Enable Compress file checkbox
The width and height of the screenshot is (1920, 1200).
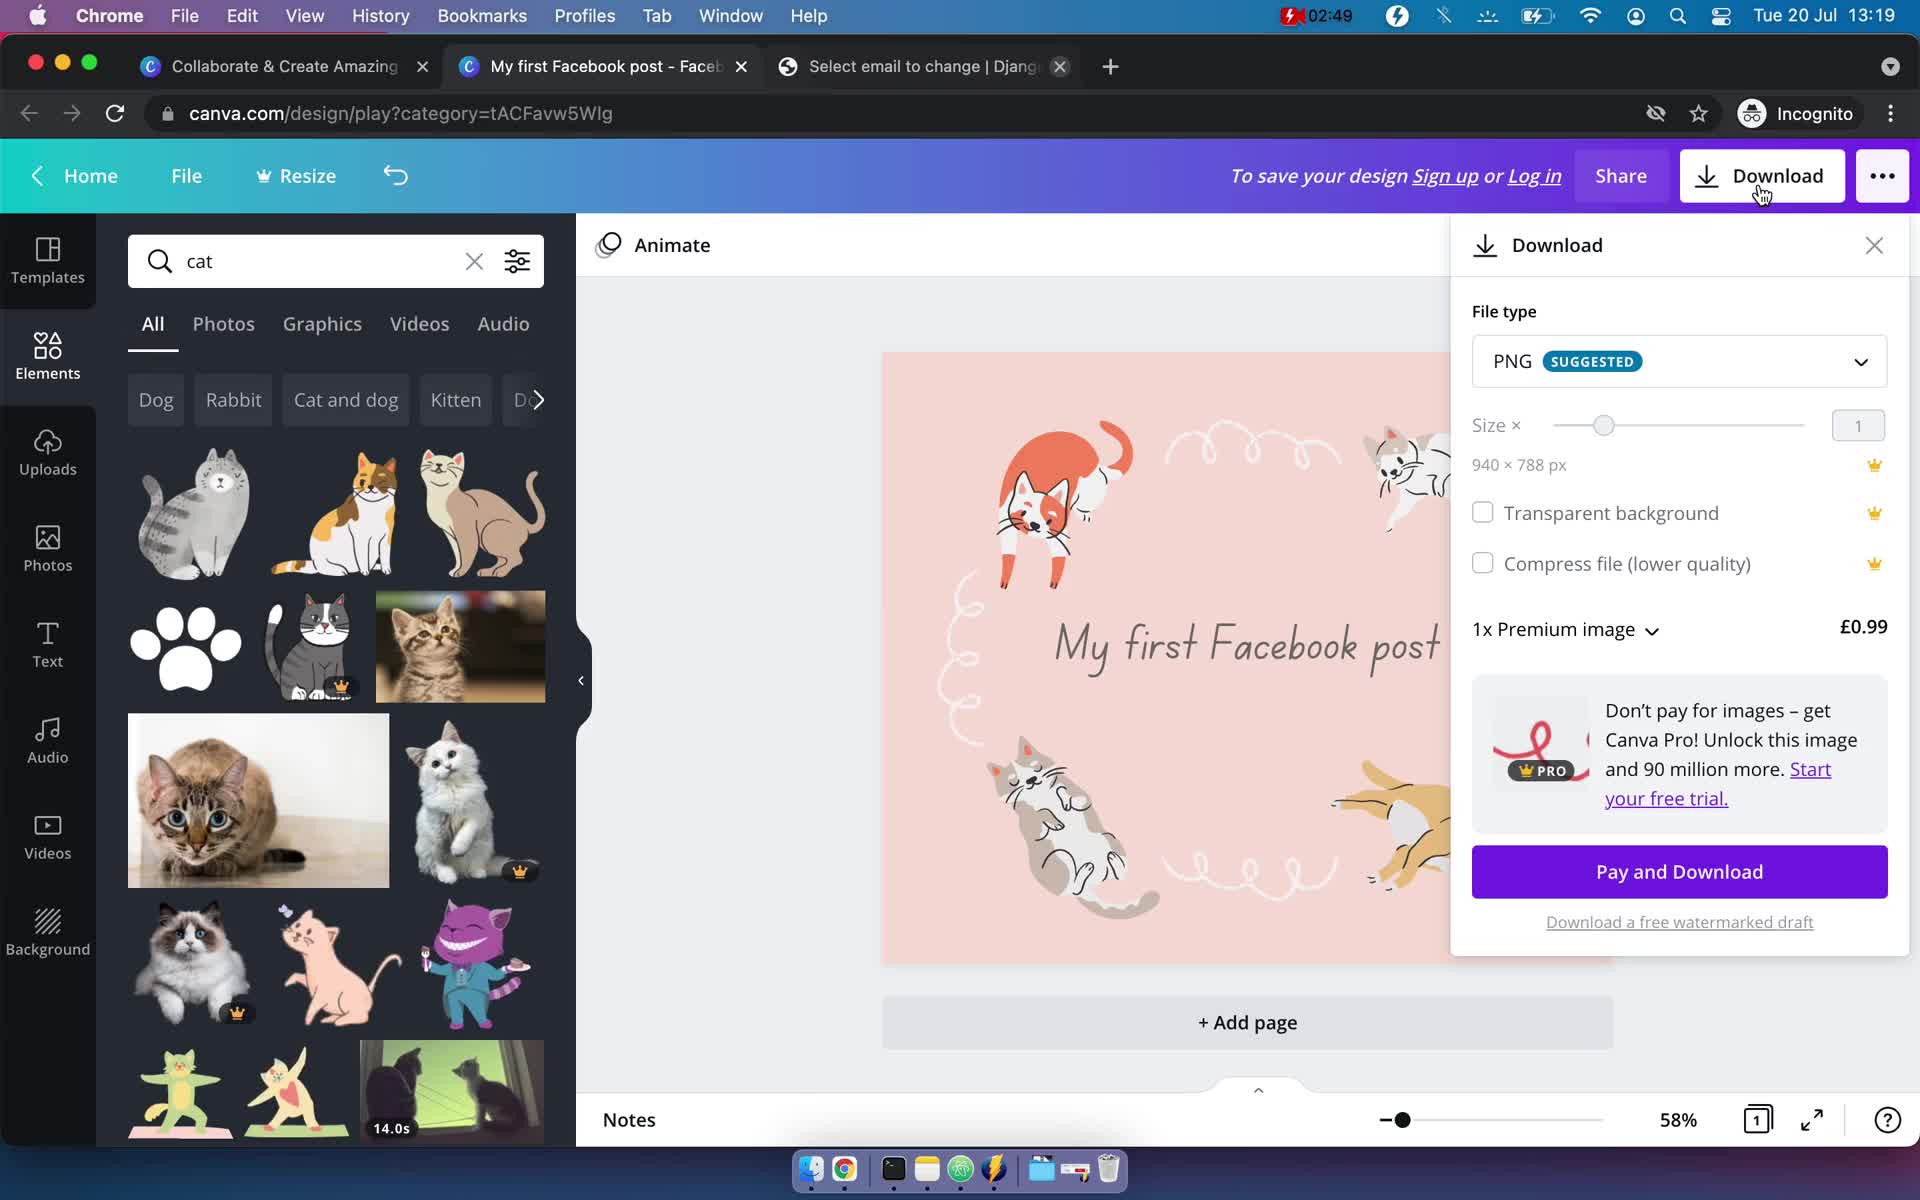coord(1482,563)
